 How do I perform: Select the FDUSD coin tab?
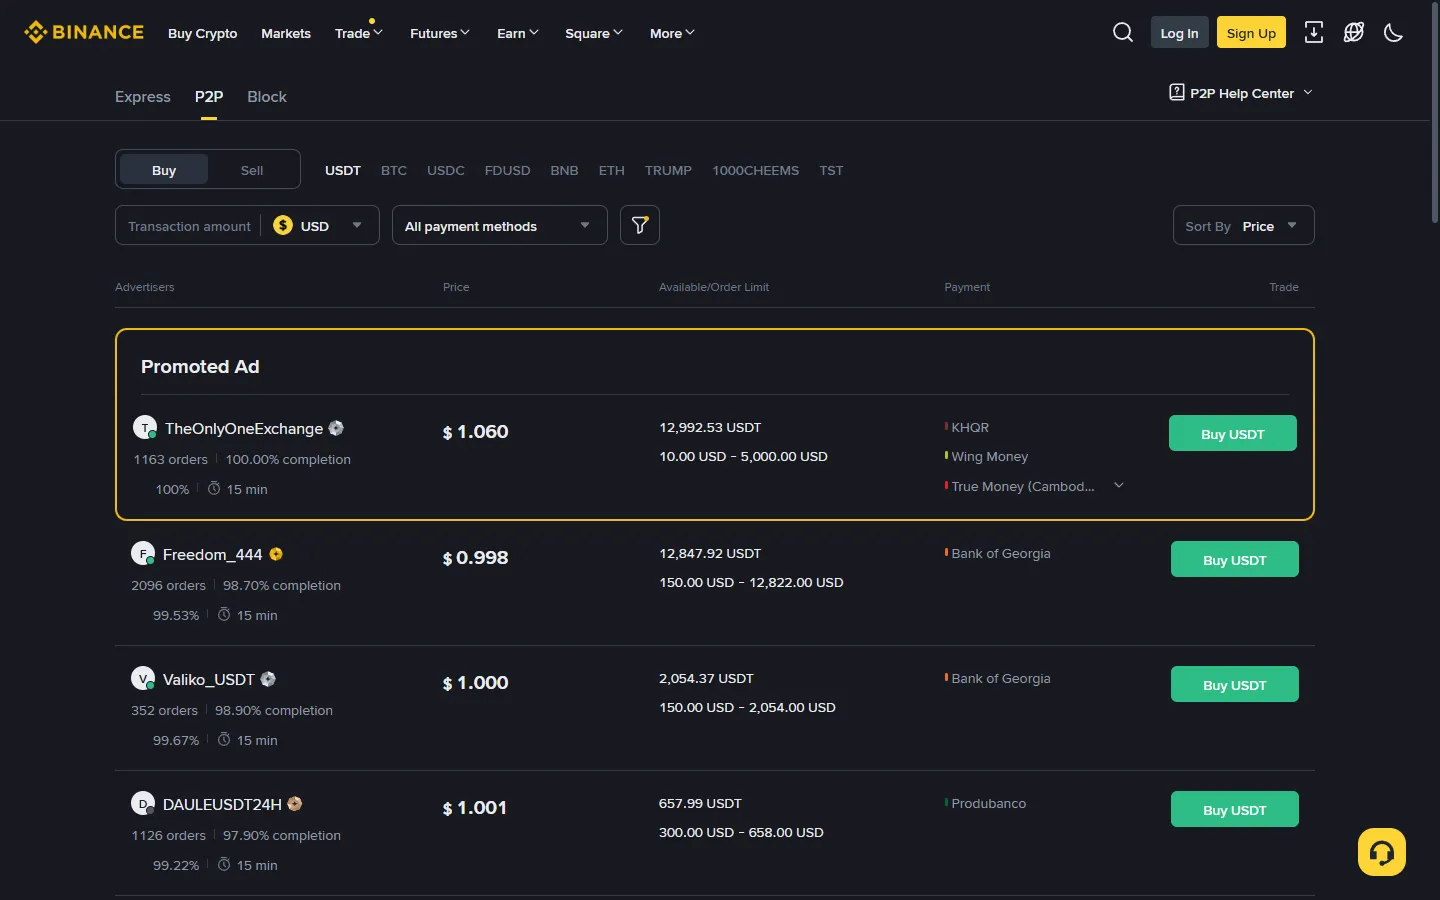click(508, 170)
